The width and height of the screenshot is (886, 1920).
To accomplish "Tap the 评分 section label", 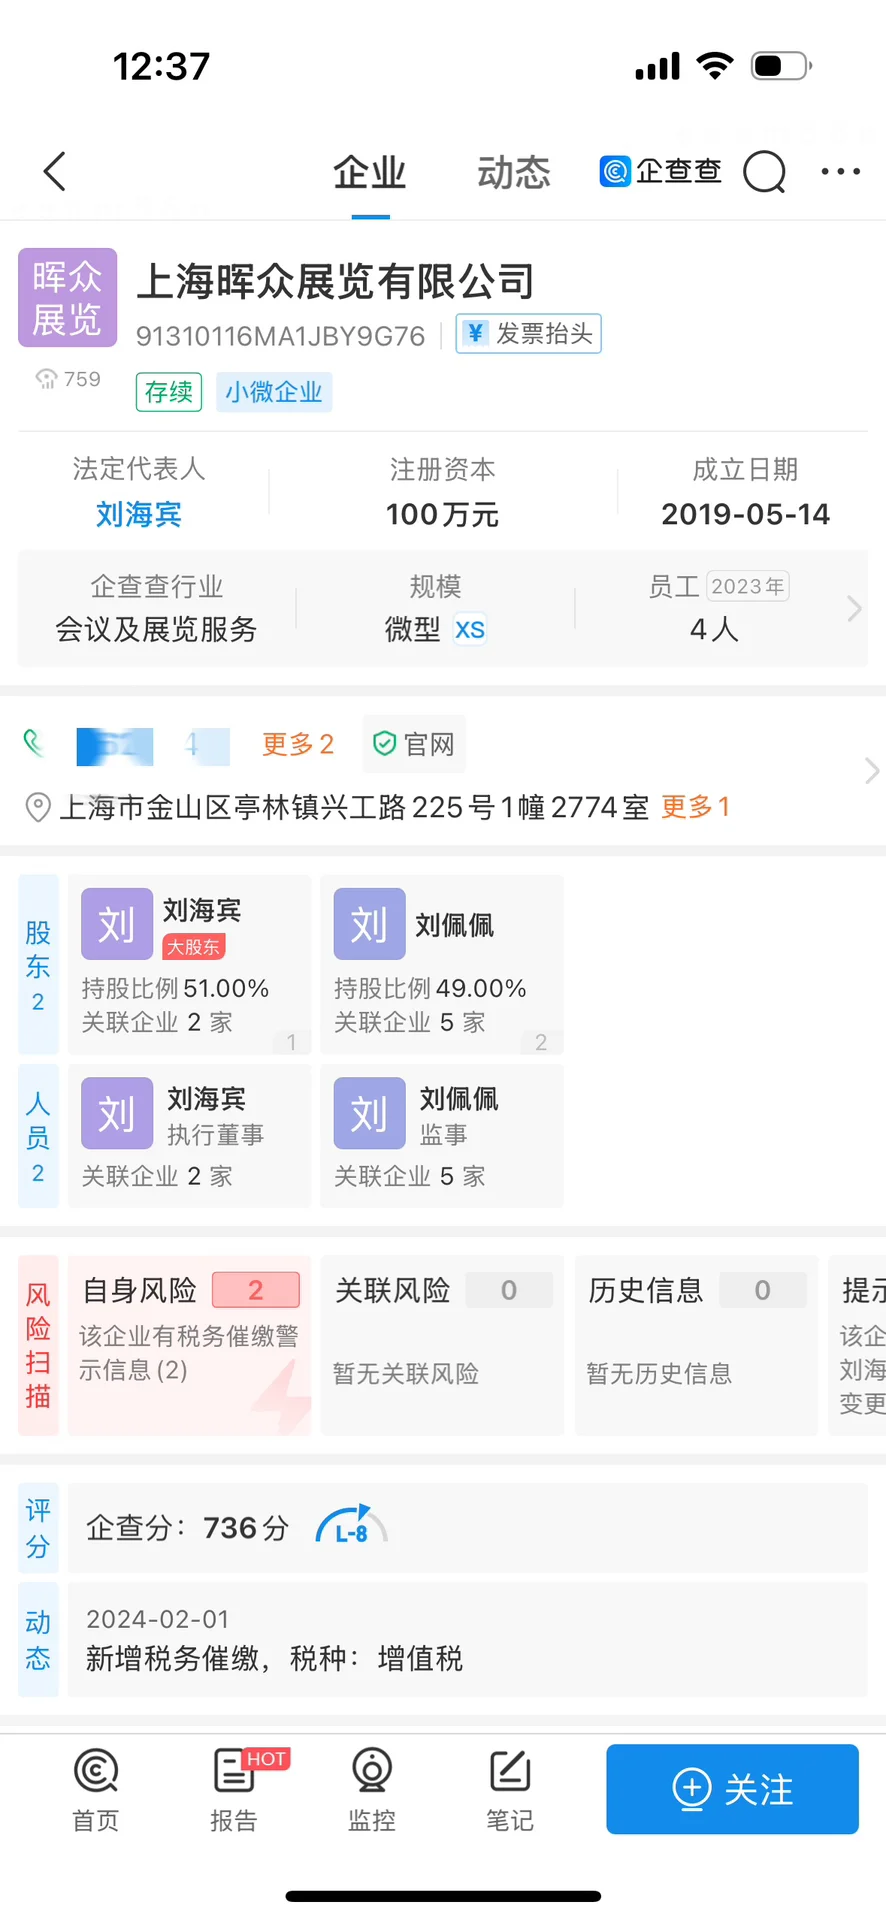I will coord(38,1528).
